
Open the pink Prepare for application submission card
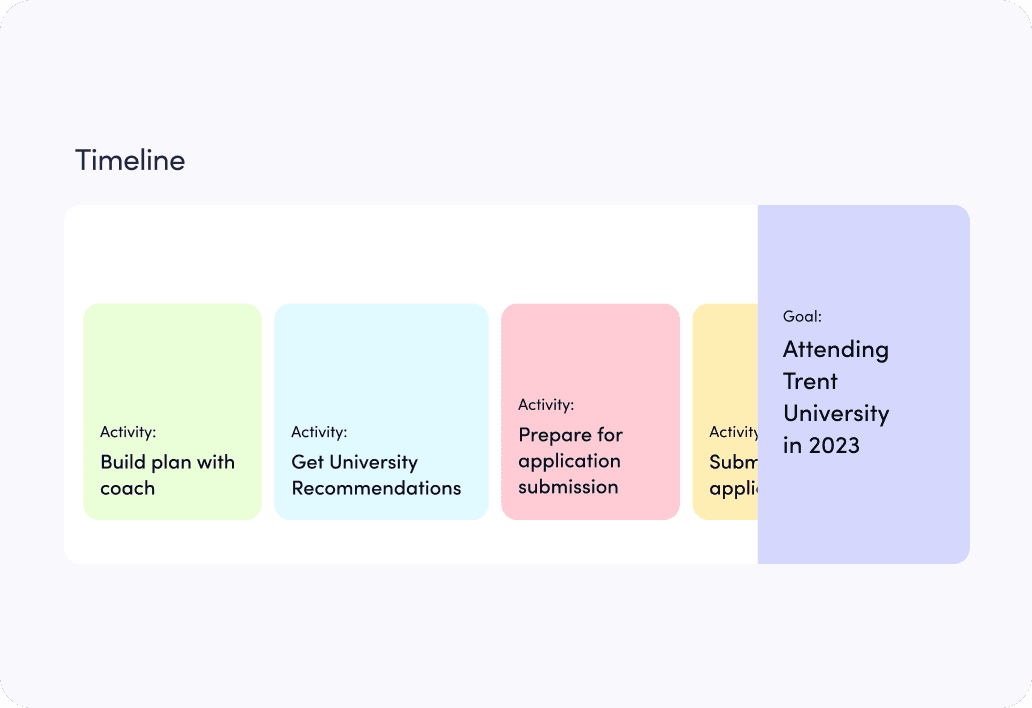590,412
